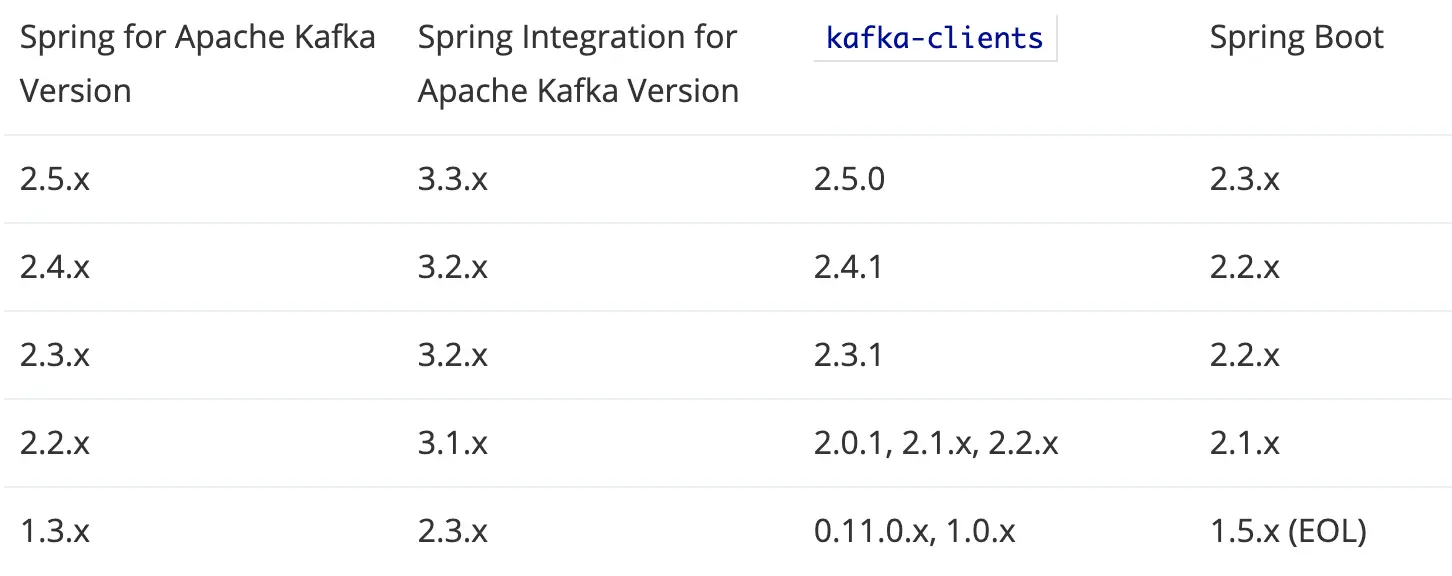Click the 2.0.1, 2.1.x, 2.2.x cell

click(x=936, y=444)
